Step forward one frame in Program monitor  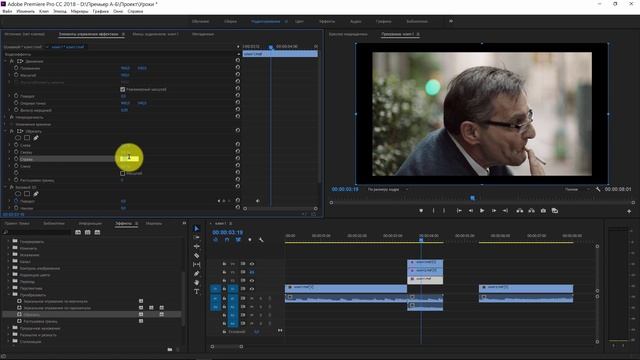point(493,211)
